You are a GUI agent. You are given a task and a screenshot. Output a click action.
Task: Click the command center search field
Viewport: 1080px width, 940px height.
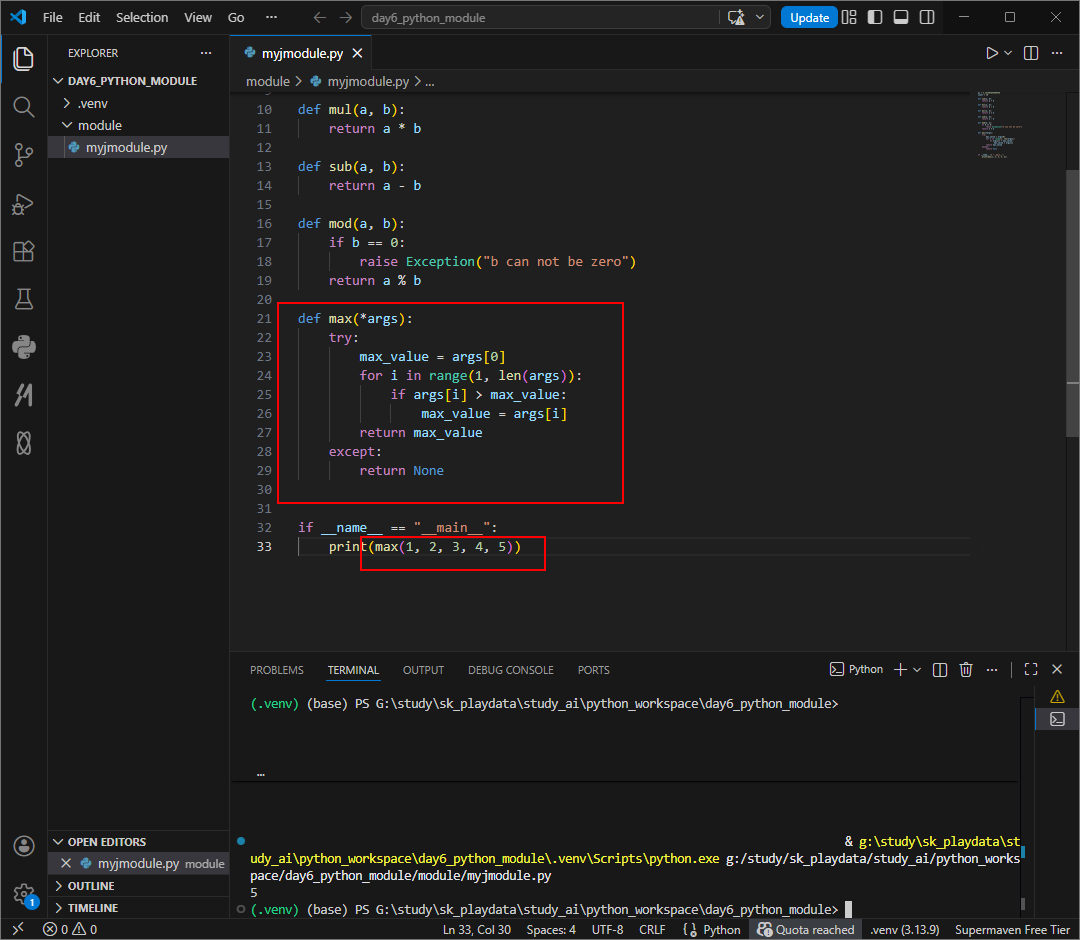point(540,18)
